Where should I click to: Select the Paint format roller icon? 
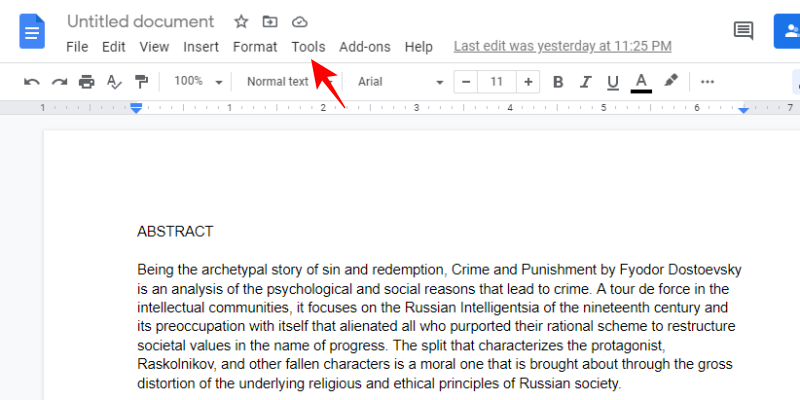[141, 82]
